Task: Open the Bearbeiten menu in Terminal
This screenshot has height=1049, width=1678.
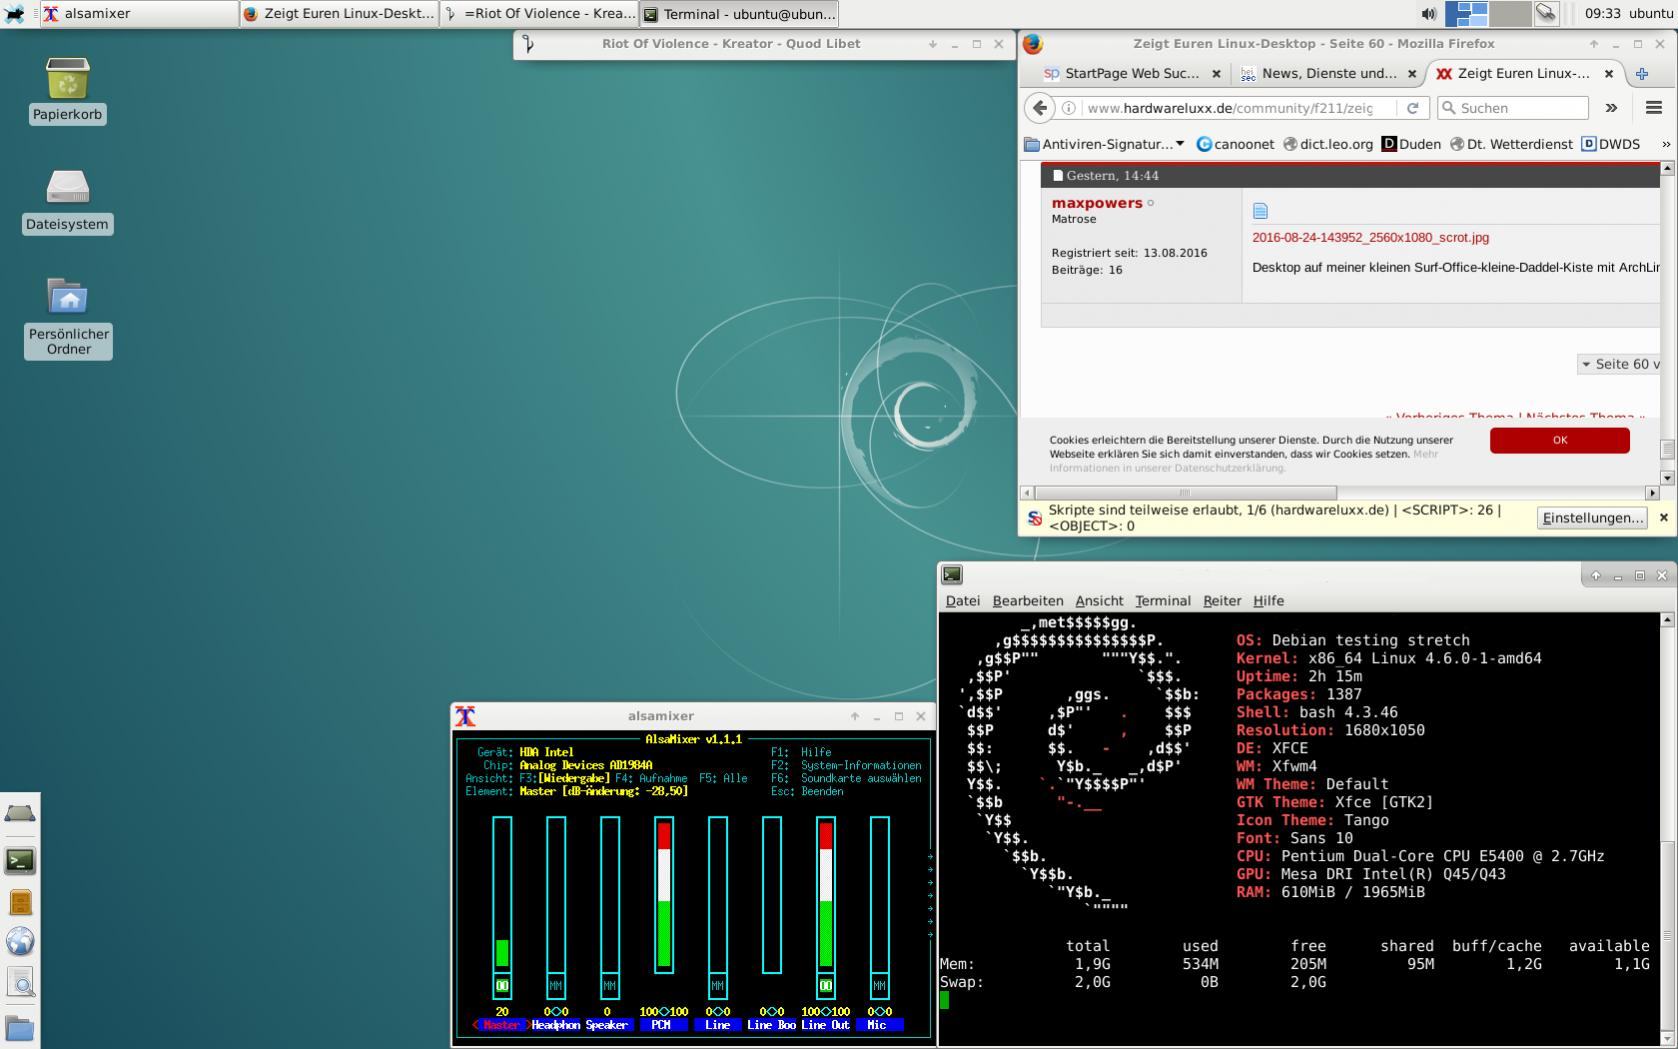Action: [x=1027, y=601]
